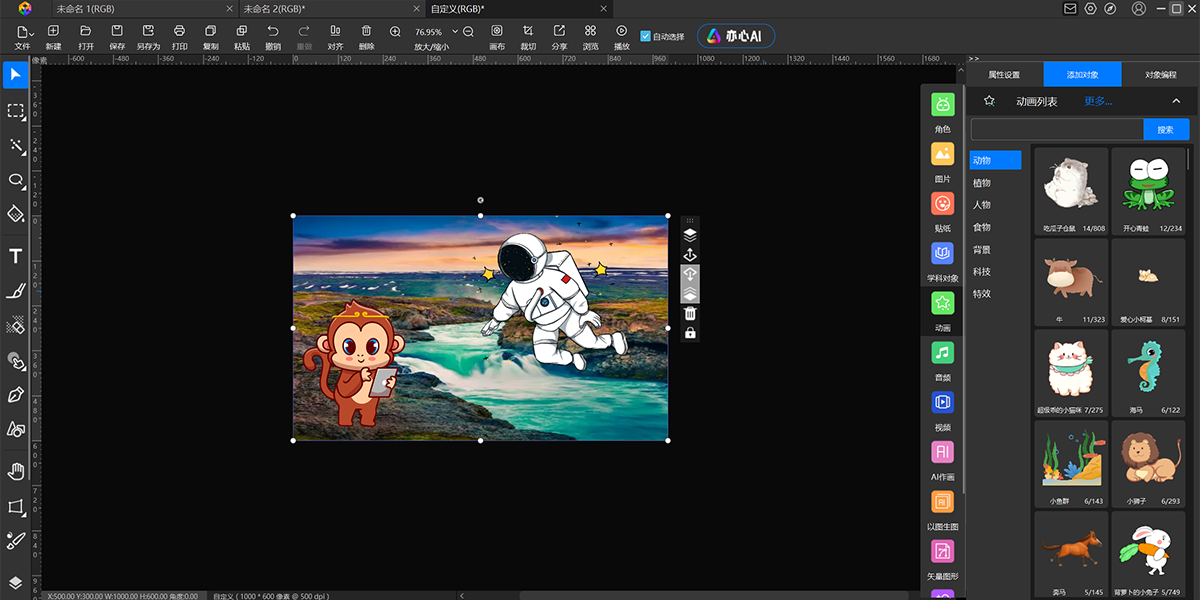Switch to the 属性设置 tab
Screen dimensions: 1200x600
[1004, 75]
